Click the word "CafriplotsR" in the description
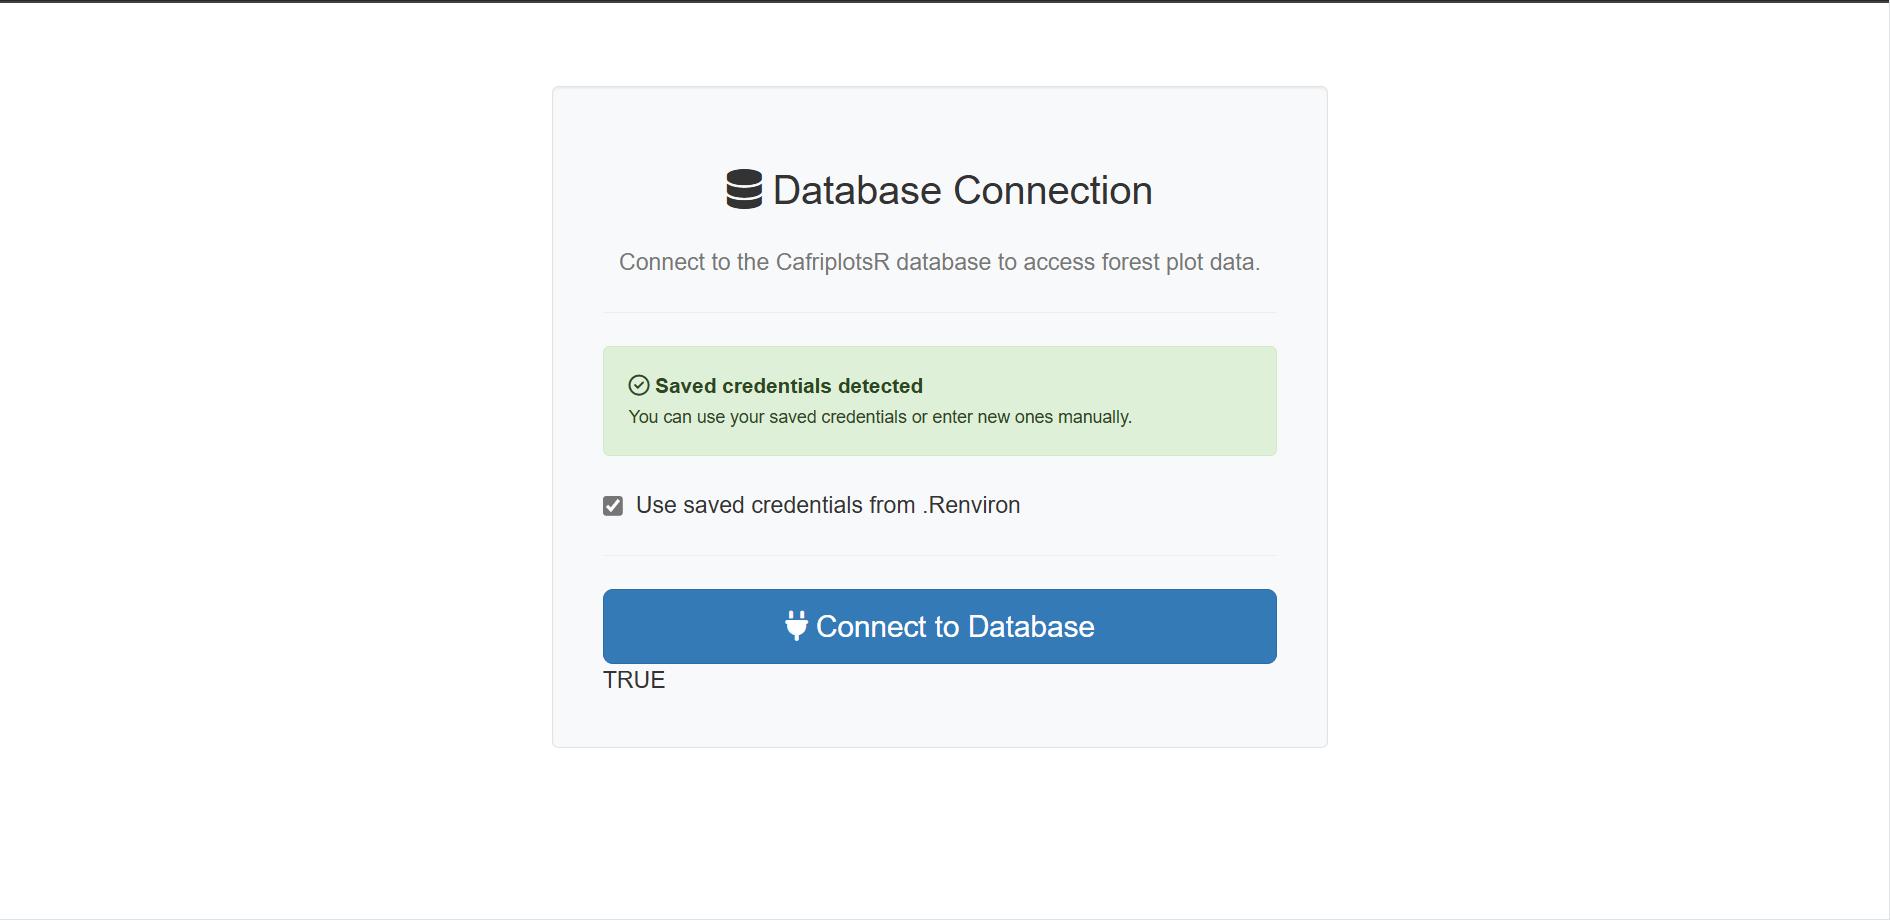Viewport: 1890px width, 920px height. (x=832, y=262)
